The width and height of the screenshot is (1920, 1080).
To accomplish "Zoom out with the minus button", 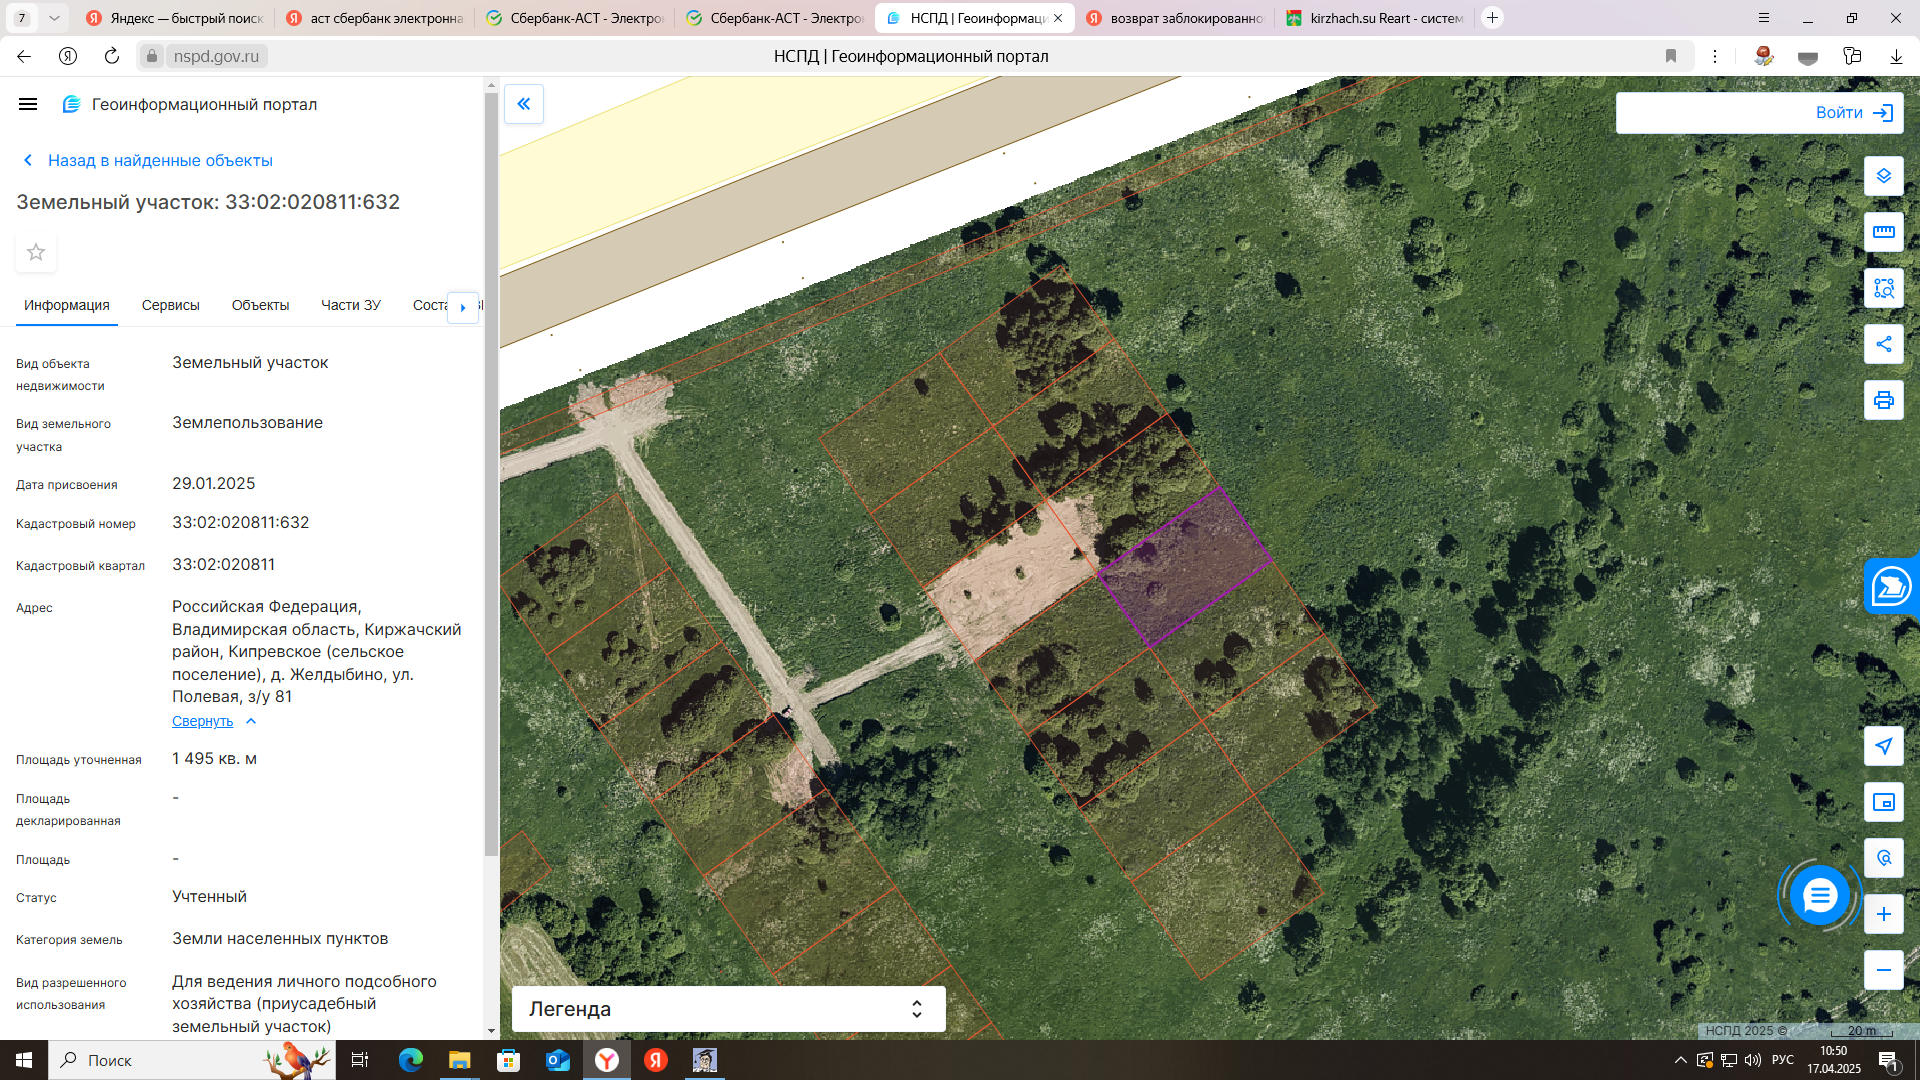I will click(x=1883, y=970).
